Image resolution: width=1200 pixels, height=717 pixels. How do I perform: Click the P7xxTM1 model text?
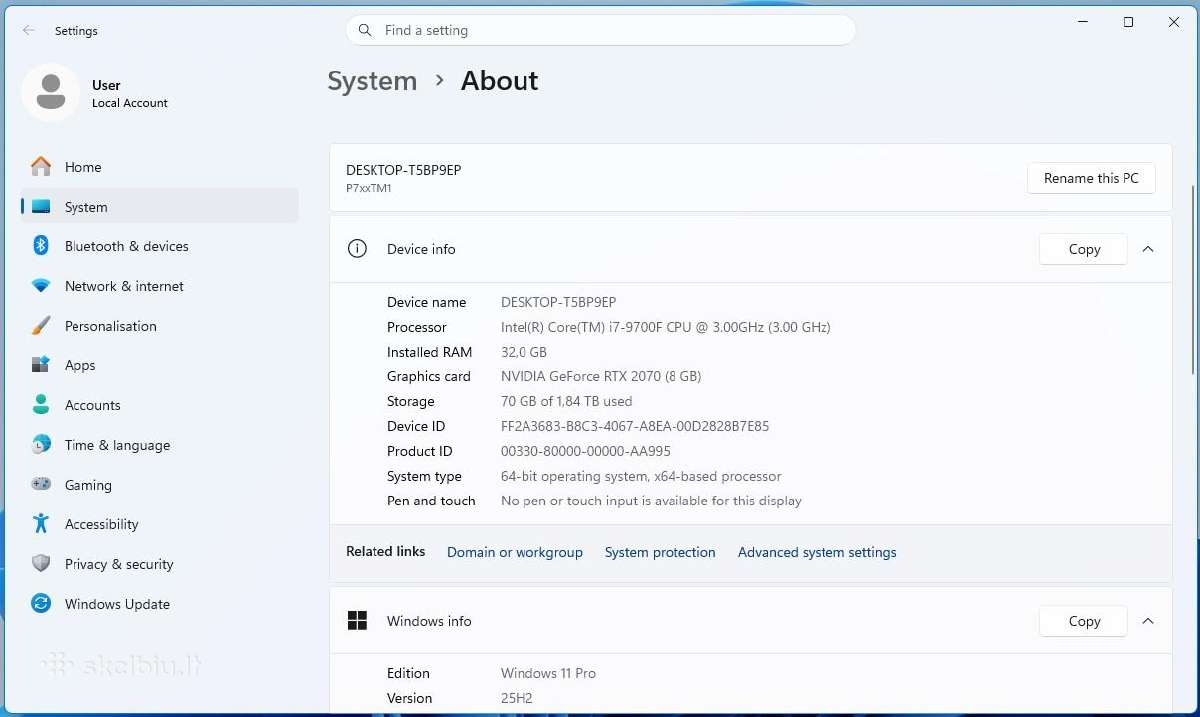click(x=369, y=188)
